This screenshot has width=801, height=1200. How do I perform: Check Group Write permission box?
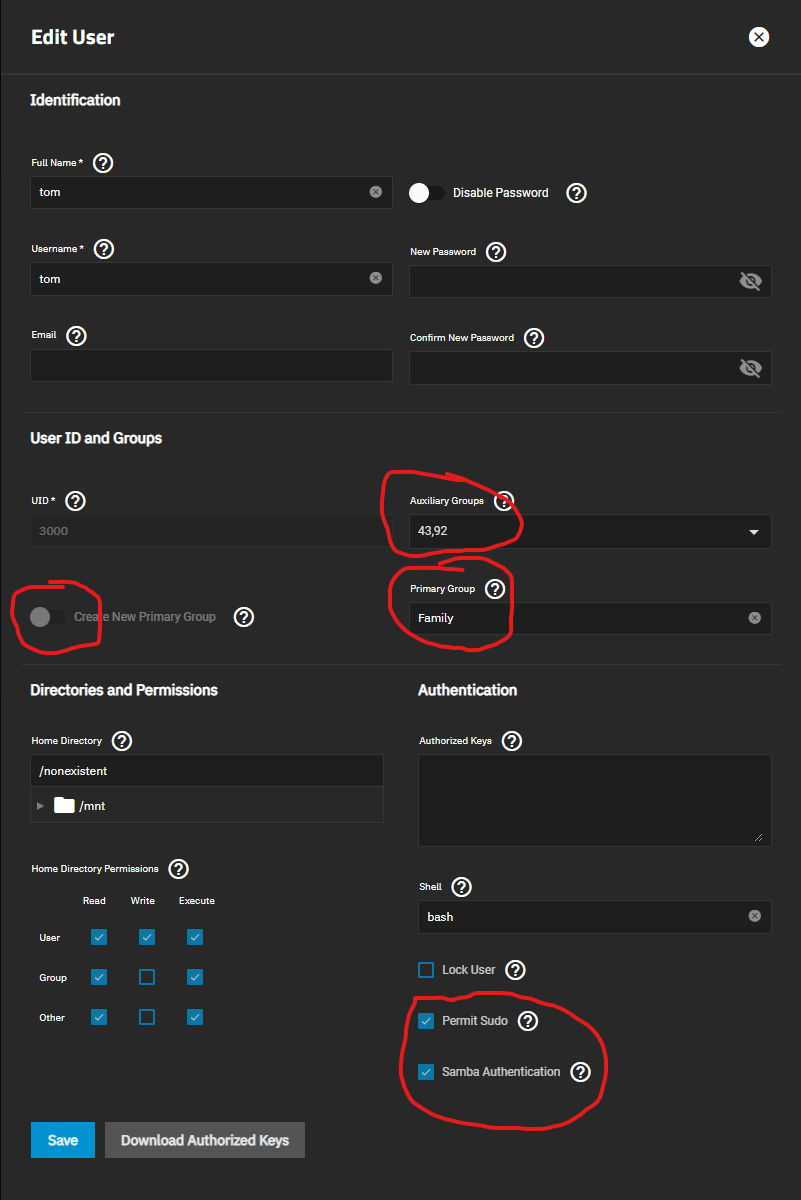[147, 977]
